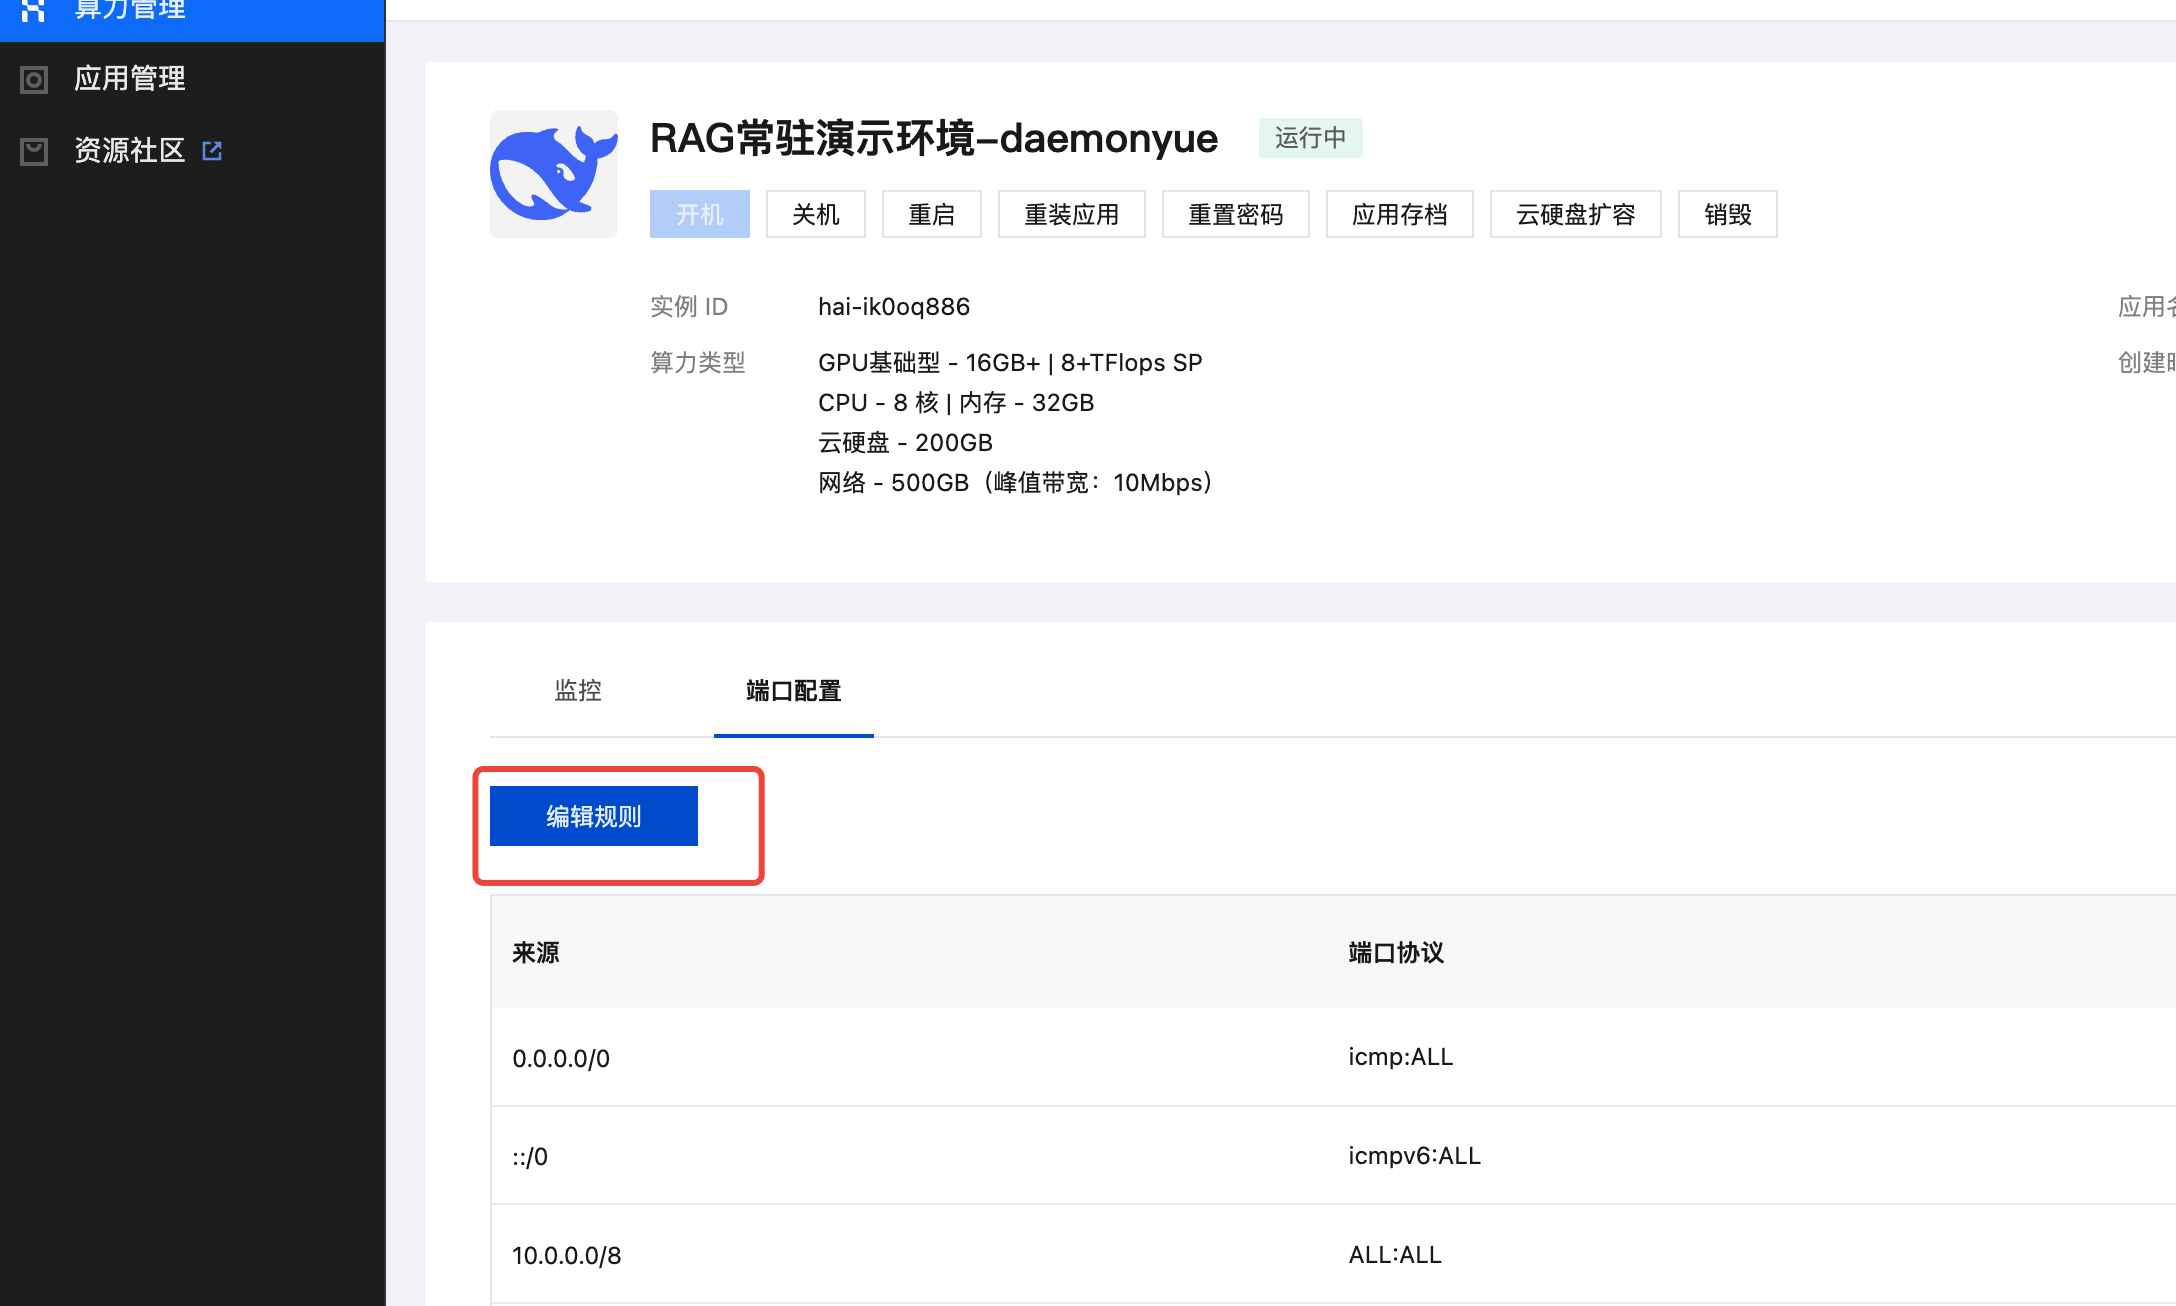Click the disabled 开机 button

click(x=699, y=215)
